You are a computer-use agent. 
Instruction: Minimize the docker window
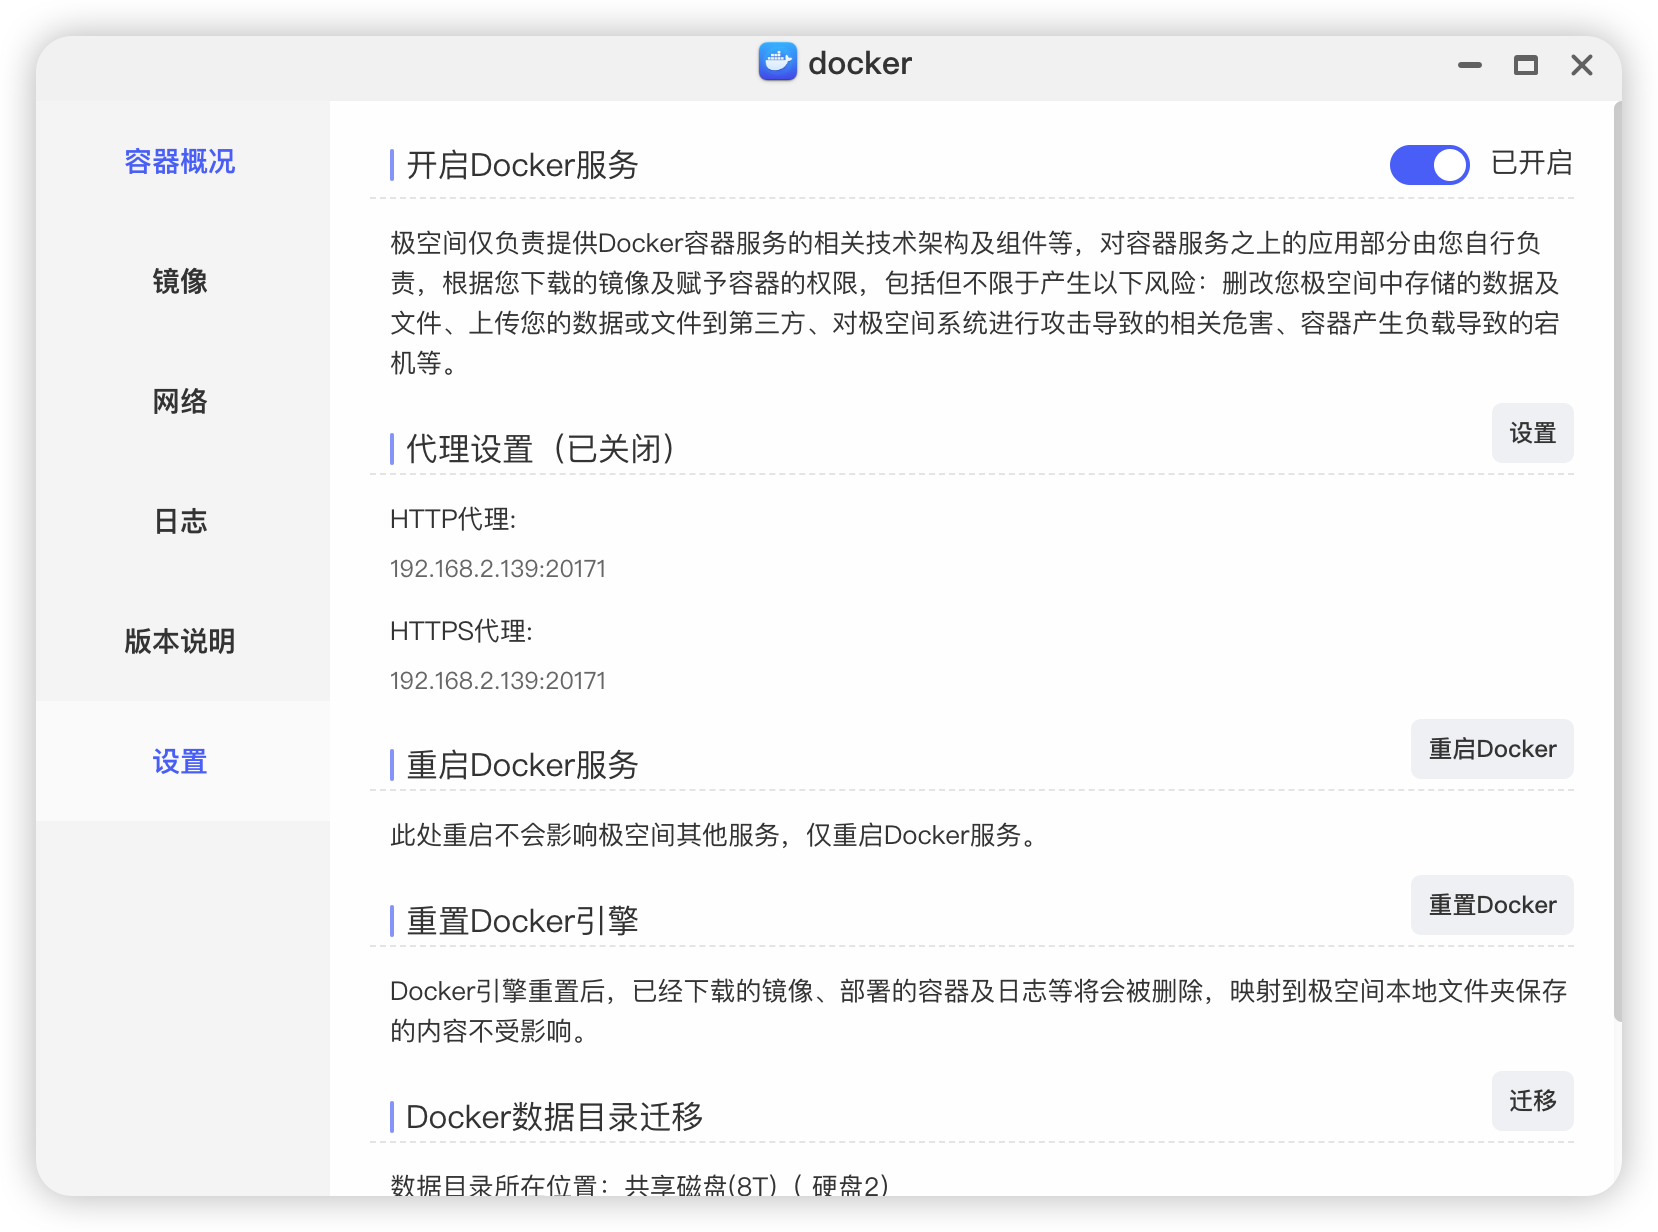(x=1469, y=65)
